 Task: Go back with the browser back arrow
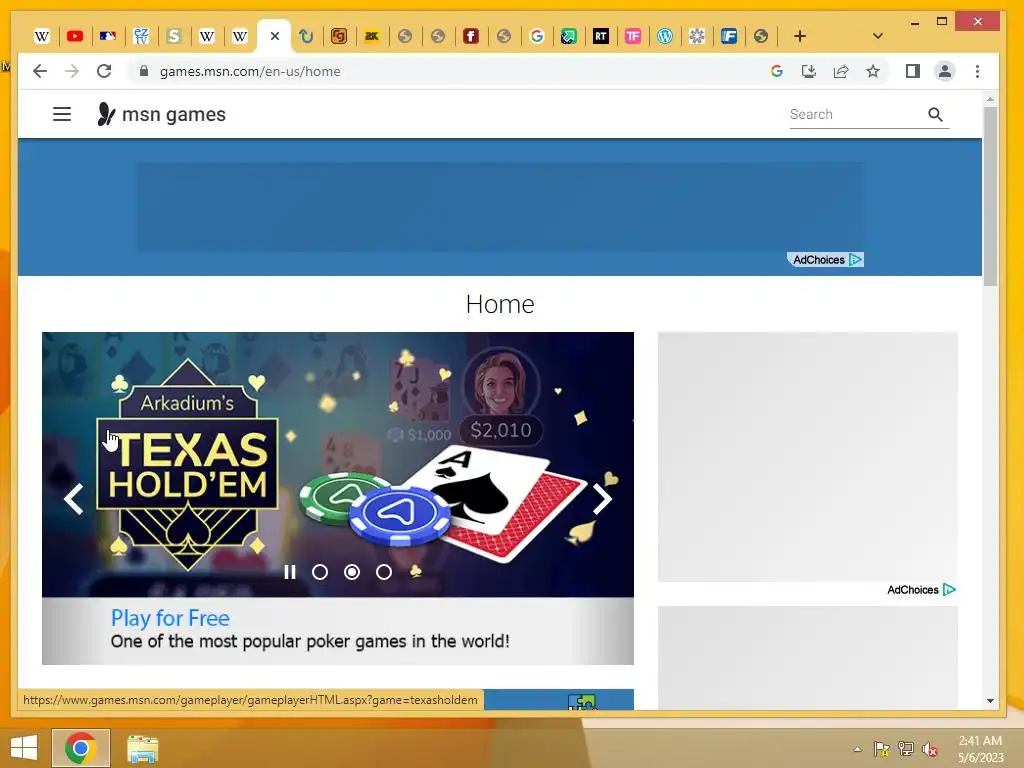pos(40,71)
